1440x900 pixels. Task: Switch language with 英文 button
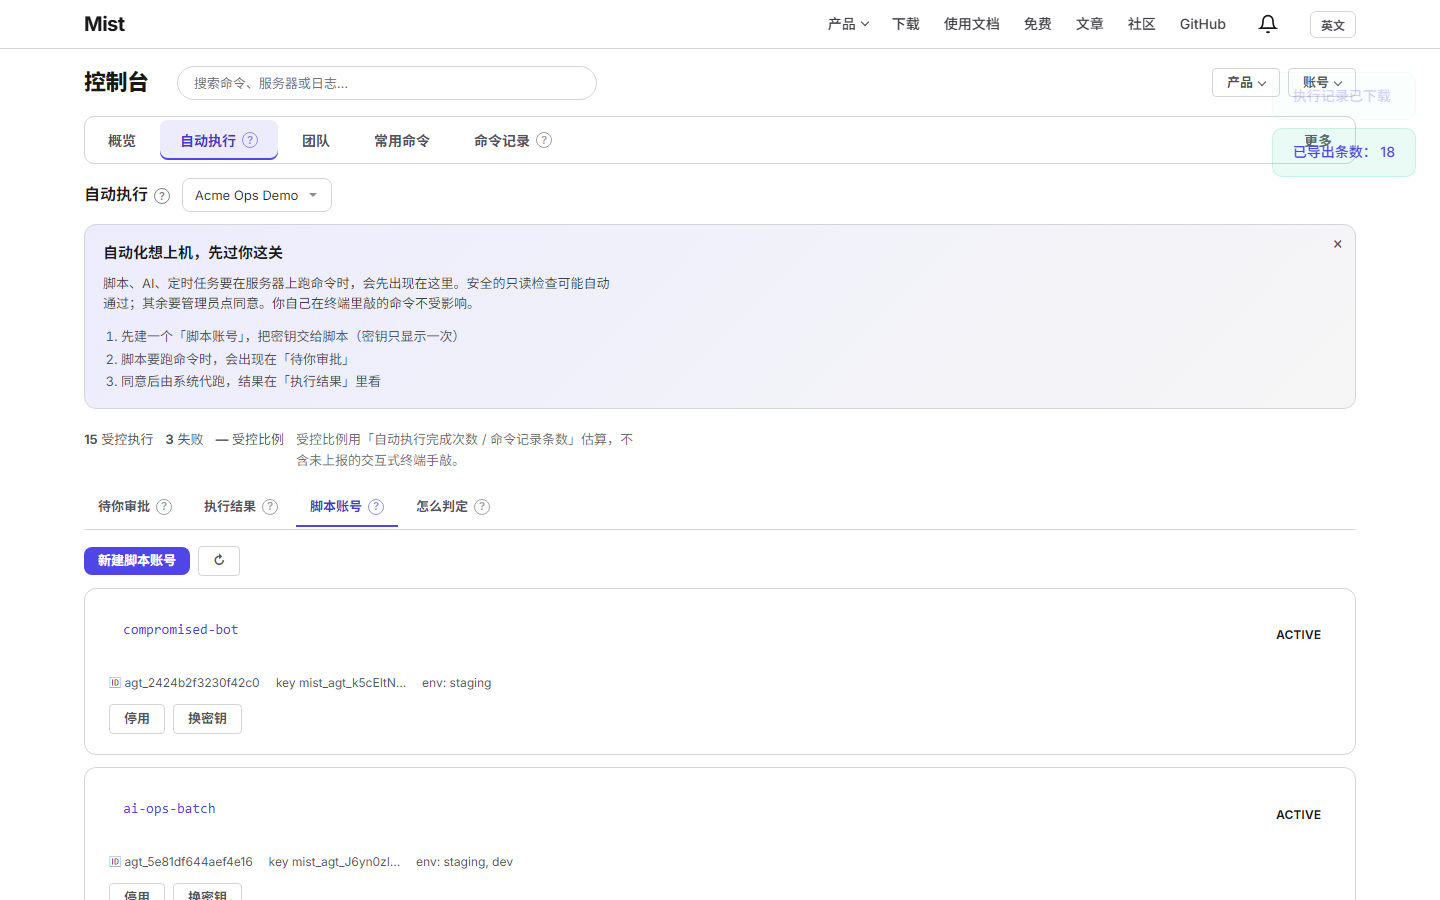coord(1333,25)
